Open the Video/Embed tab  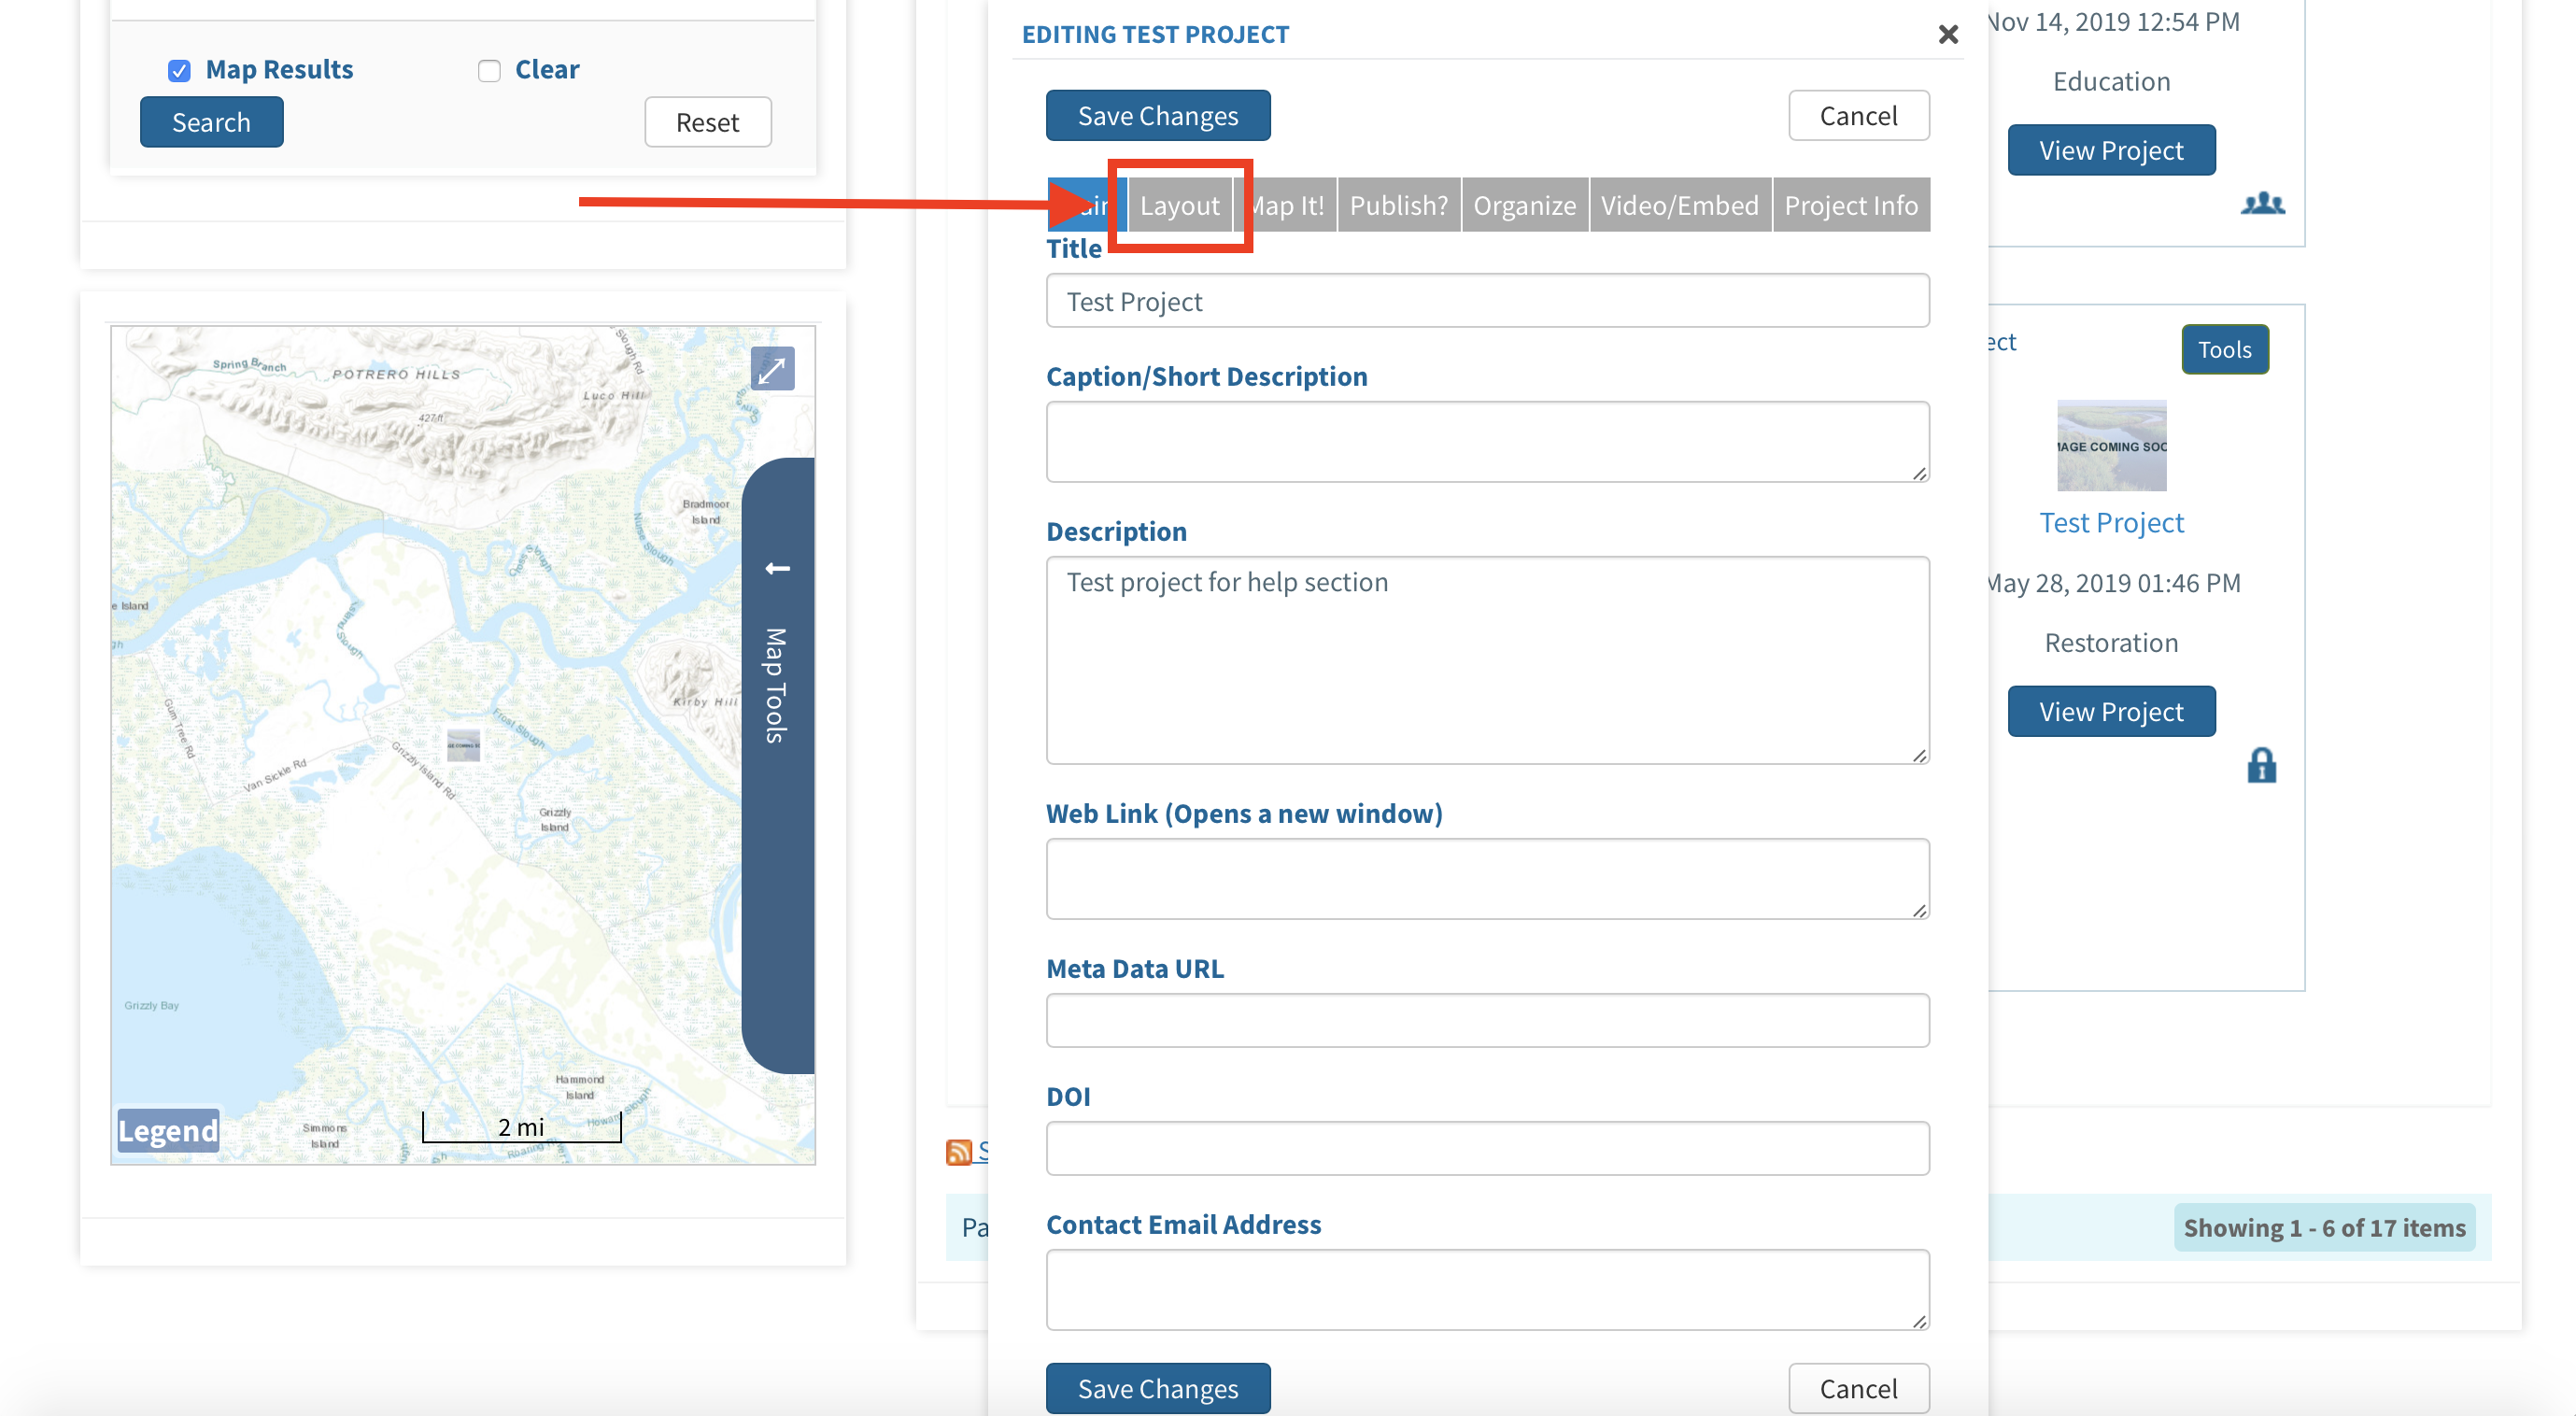click(1679, 206)
